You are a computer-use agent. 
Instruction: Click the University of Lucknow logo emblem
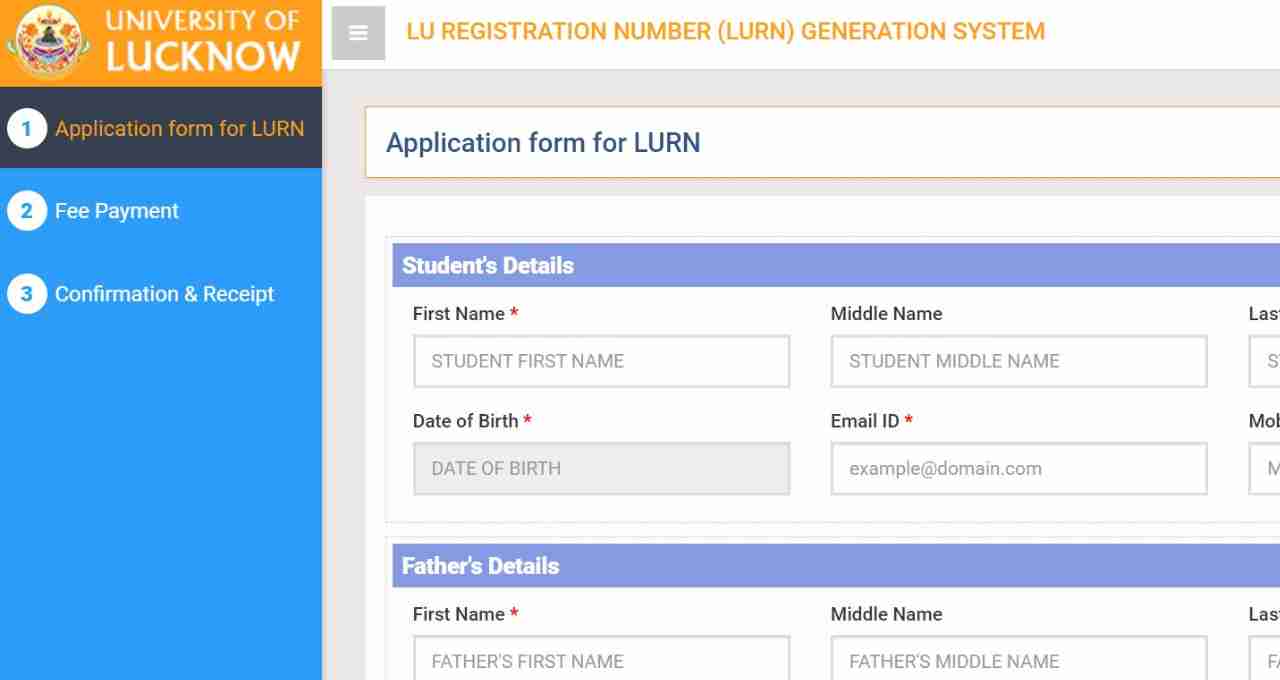tap(45, 42)
